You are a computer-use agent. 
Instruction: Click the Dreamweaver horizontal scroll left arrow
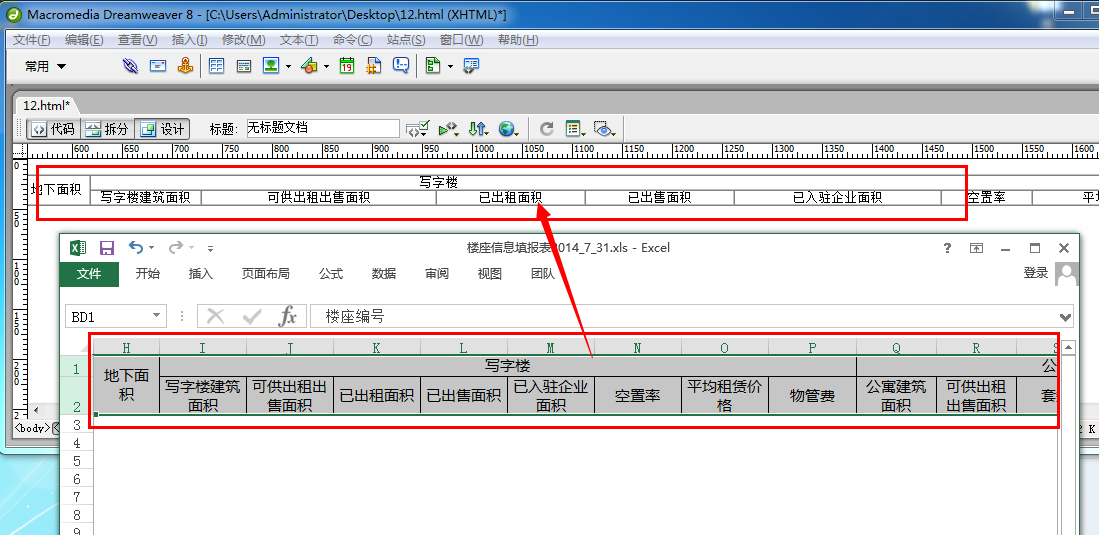click(34, 409)
